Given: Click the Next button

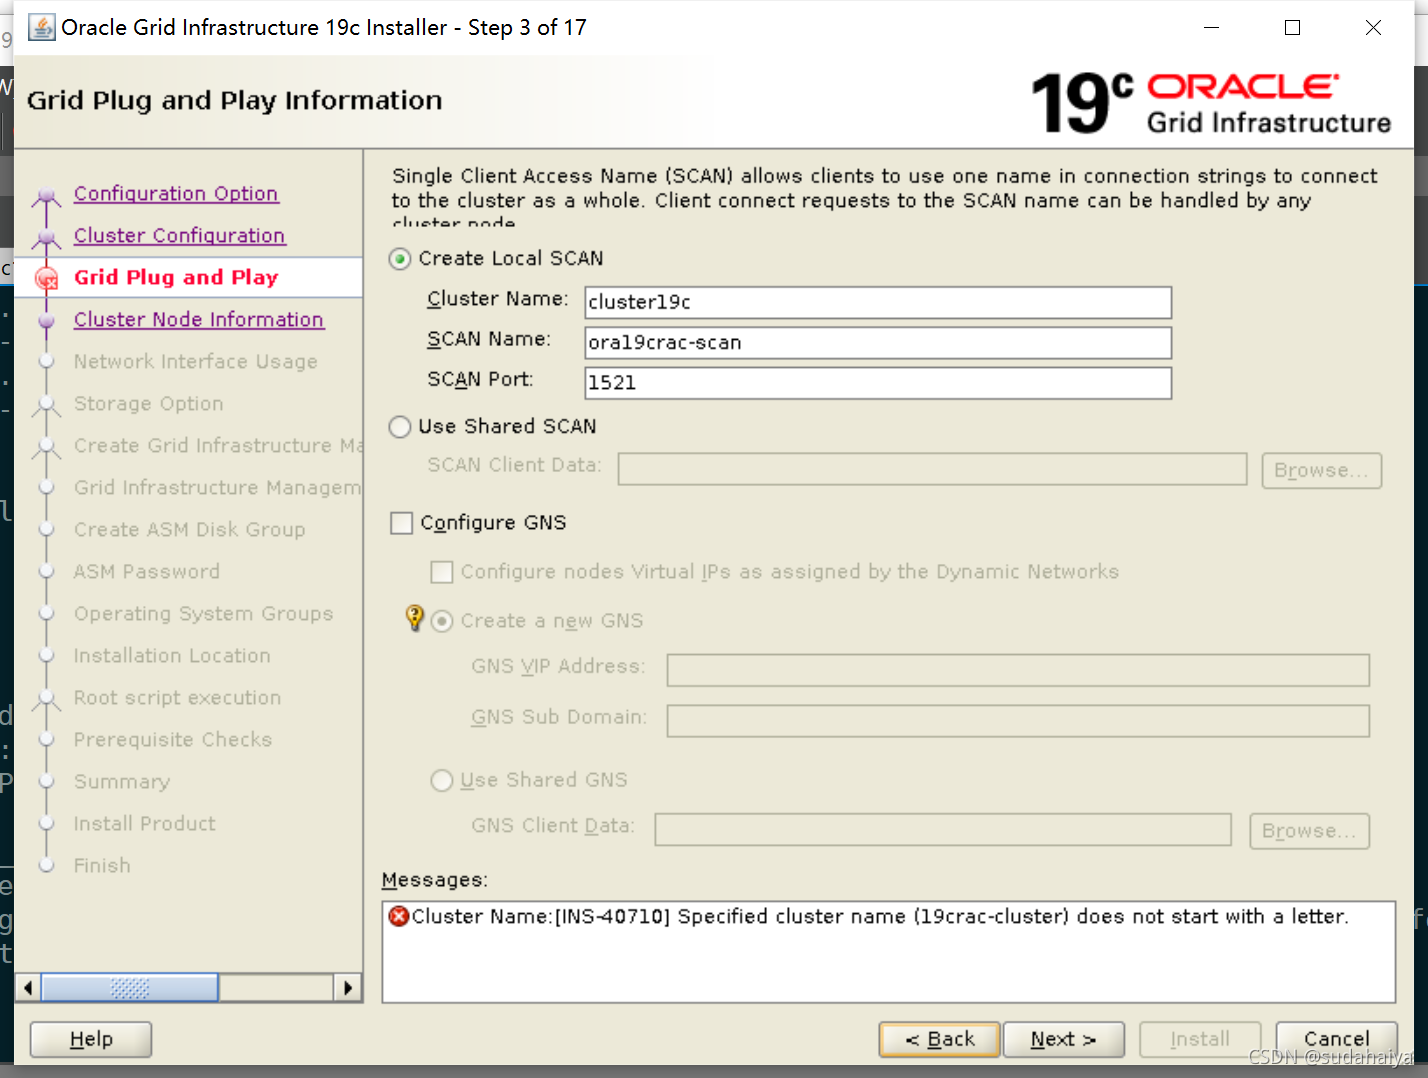Looking at the screenshot, I should 1064,1039.
